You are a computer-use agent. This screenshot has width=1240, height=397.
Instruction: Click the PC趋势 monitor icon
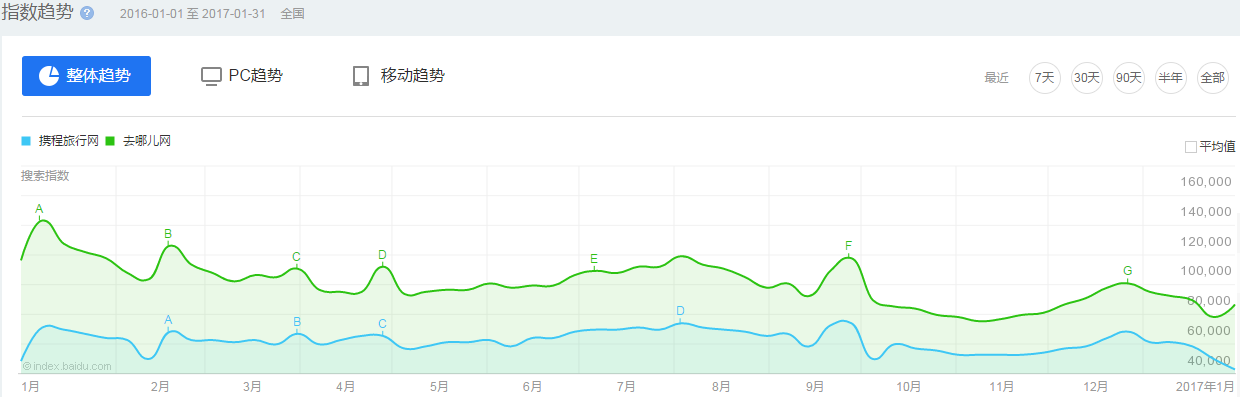[x=211, y=76]
